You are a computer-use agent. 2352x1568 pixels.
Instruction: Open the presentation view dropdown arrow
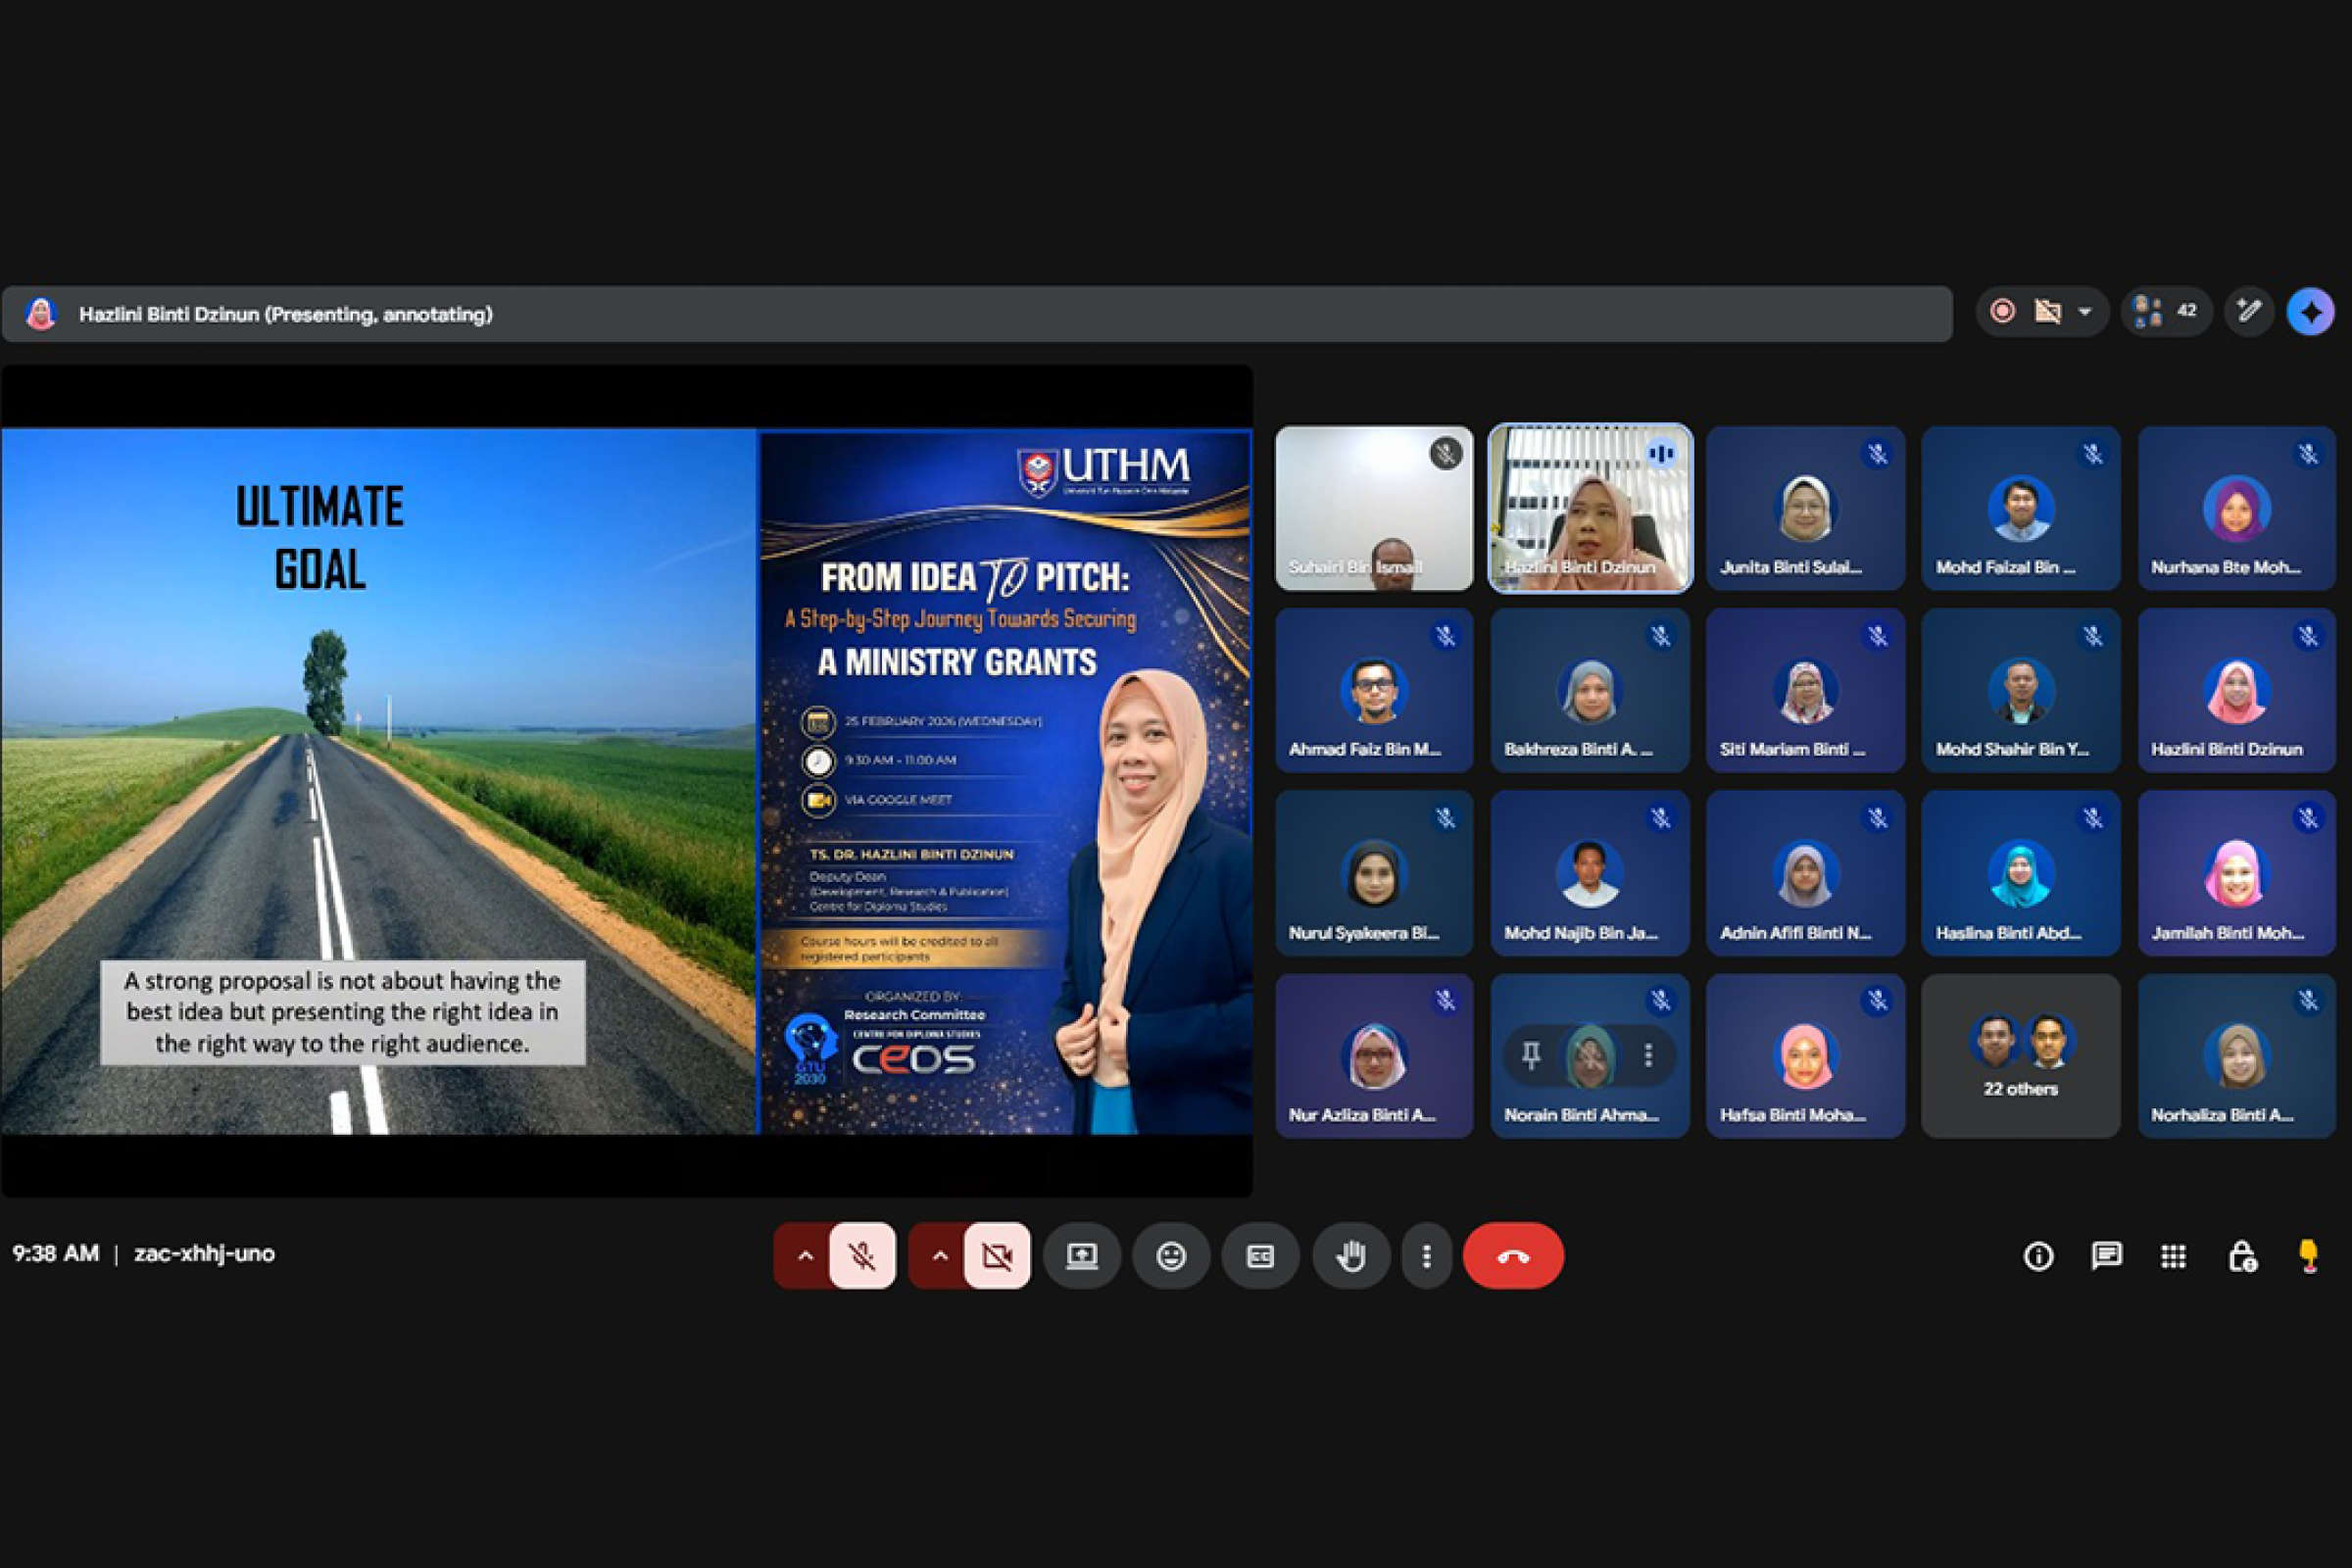click(x=2086, y=312)
